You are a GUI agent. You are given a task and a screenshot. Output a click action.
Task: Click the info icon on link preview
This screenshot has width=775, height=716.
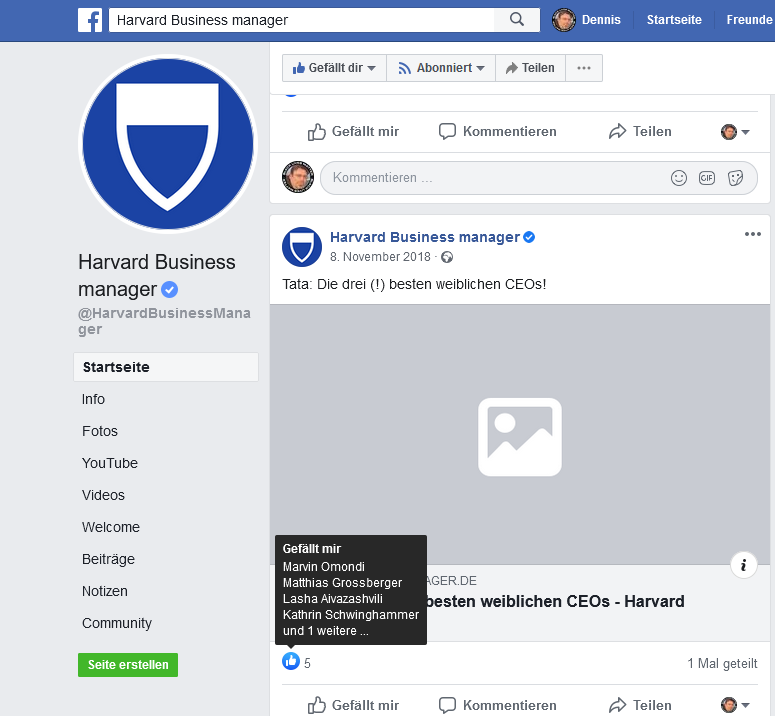click(x=743, y=565)
